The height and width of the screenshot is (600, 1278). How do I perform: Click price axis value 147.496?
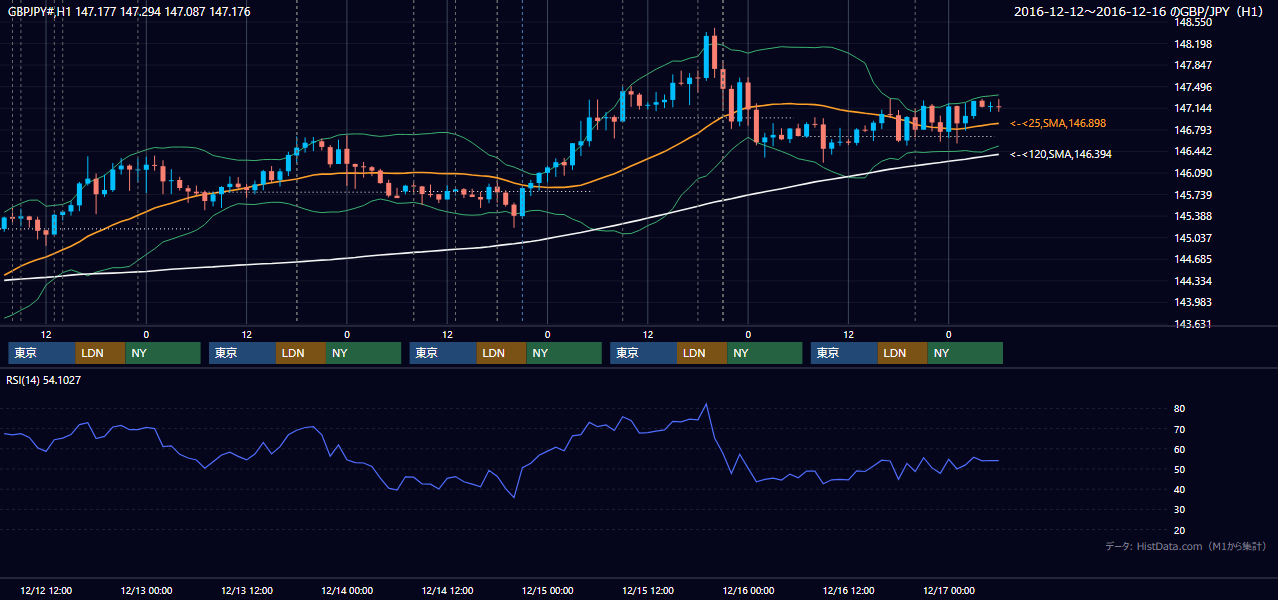pyautogui.click(x=1192, y=87)
